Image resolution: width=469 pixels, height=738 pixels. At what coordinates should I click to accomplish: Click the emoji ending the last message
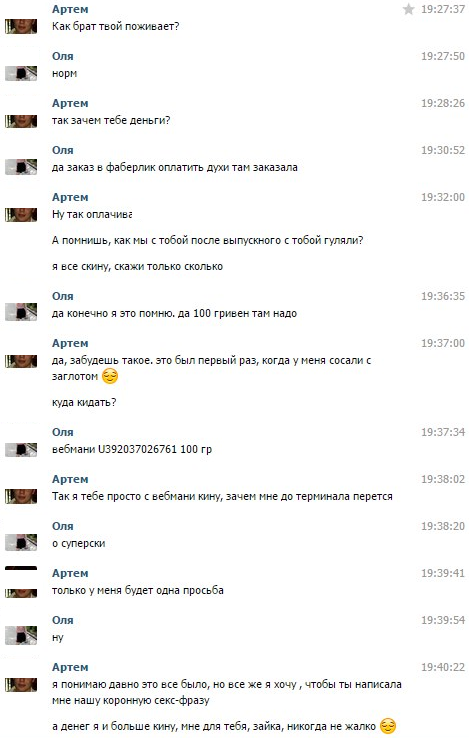(388, 726)
